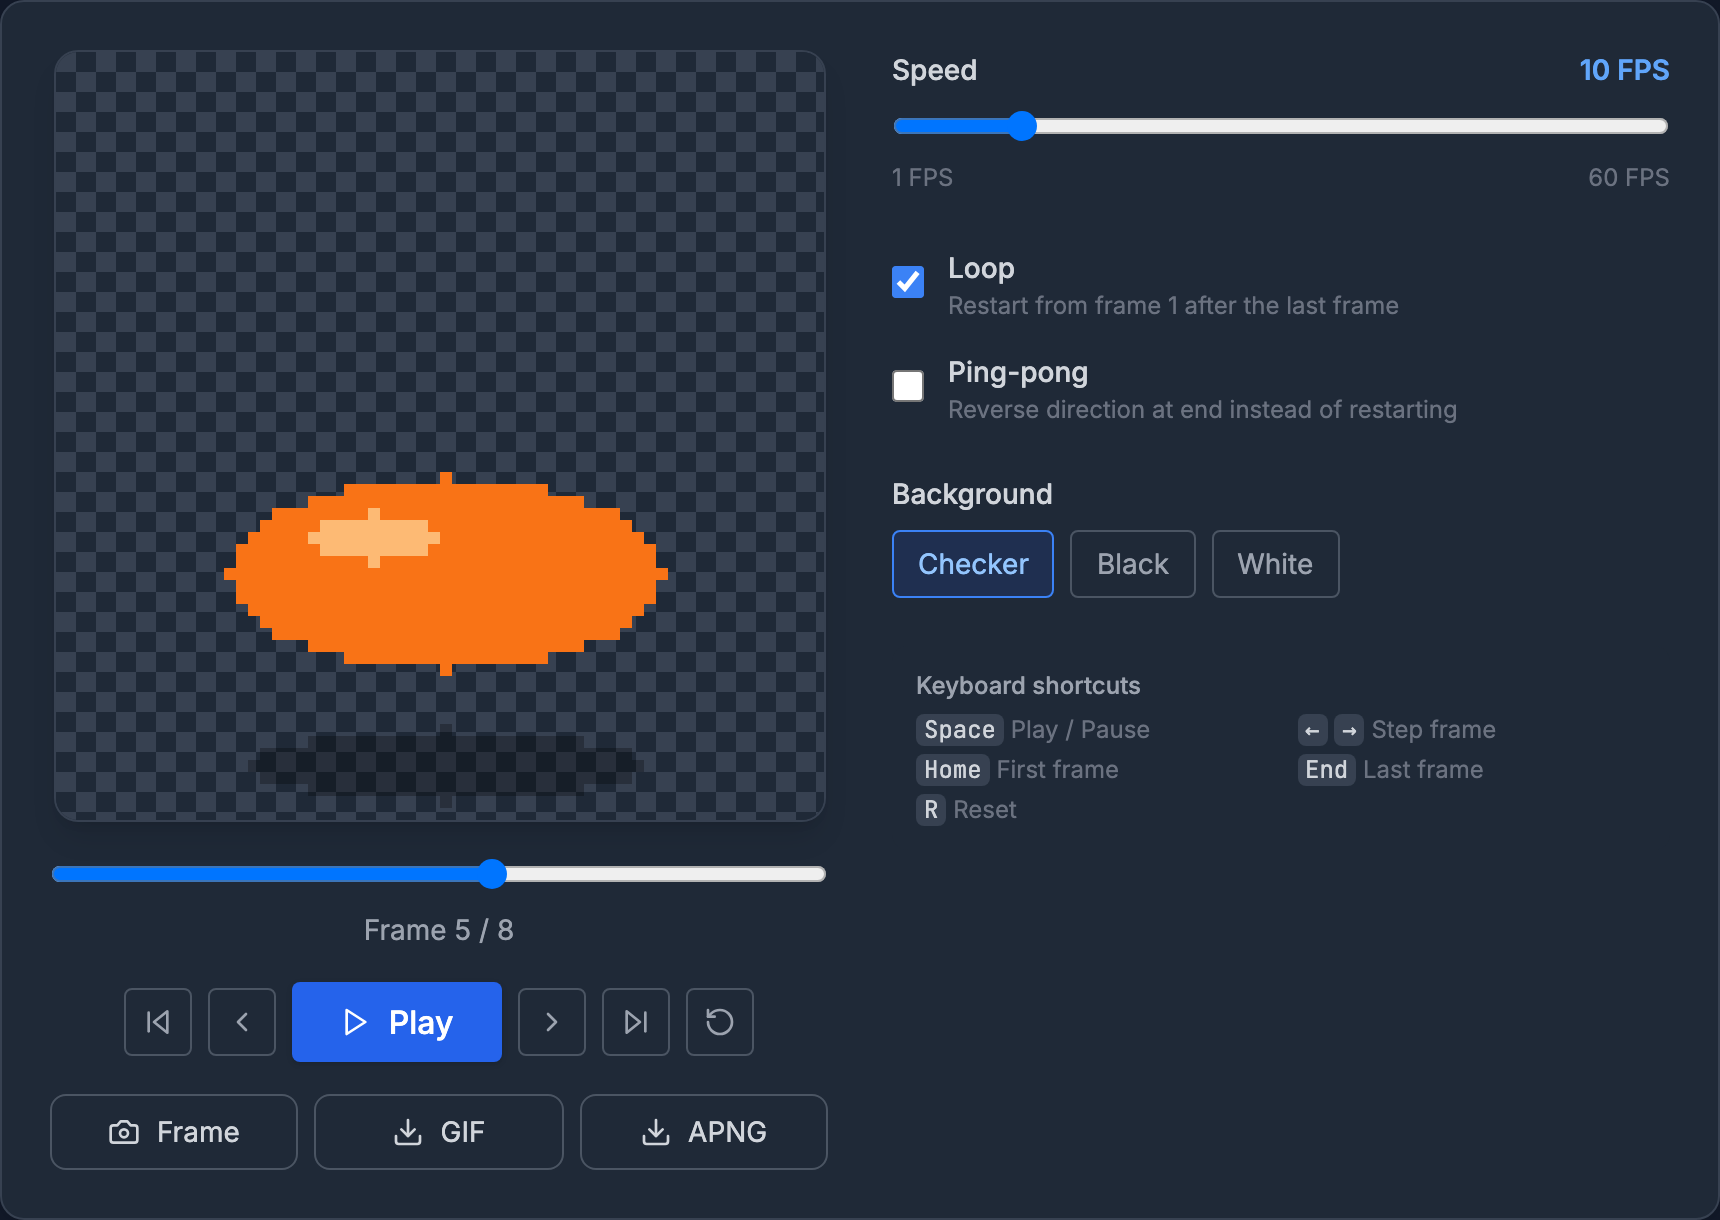Step back one frame

pyautogui.click(x=242, y=1022)
